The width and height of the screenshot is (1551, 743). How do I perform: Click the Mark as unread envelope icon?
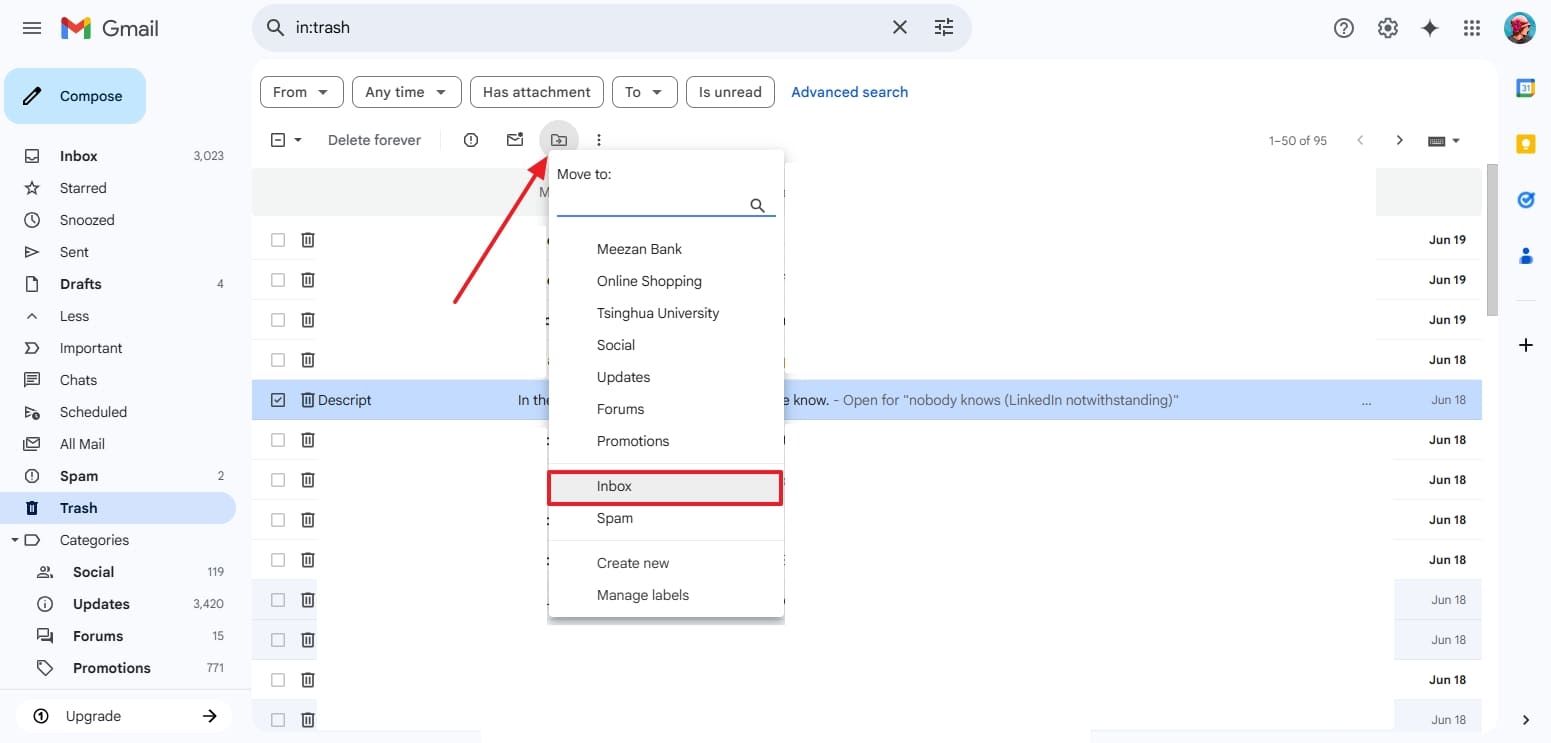point(514,140)
